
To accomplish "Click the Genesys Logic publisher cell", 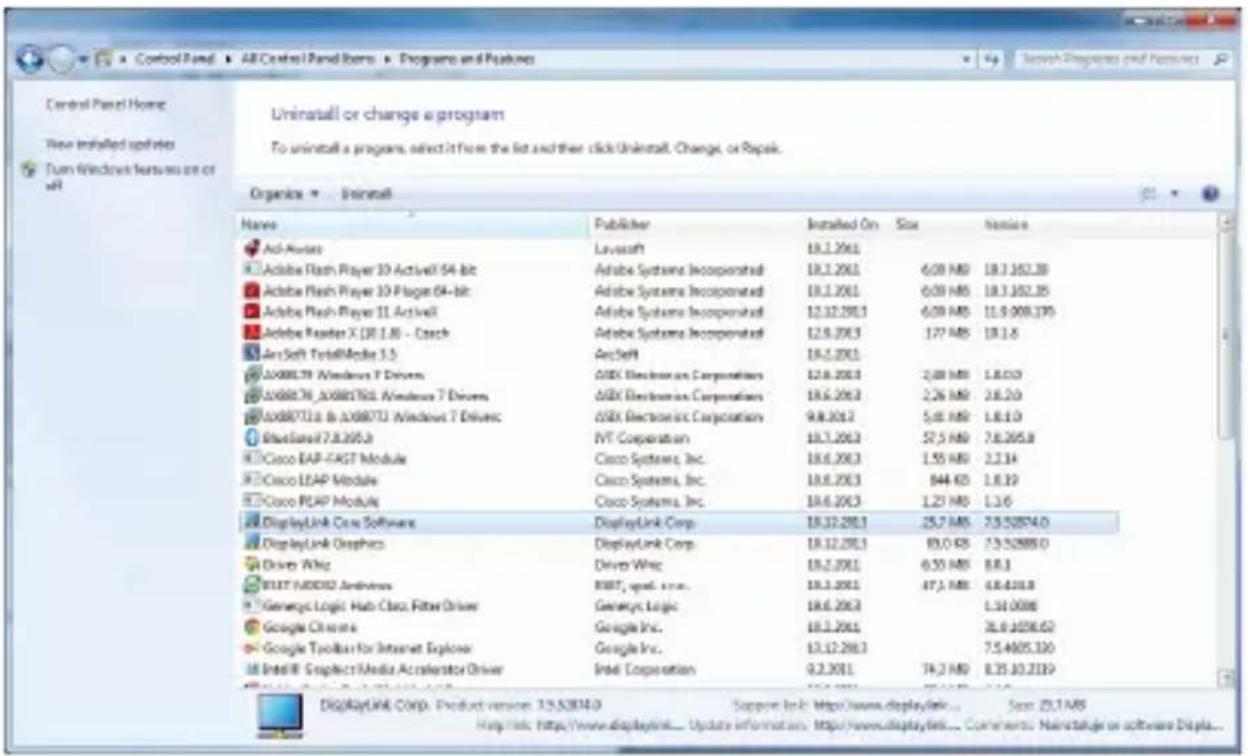I will tap(636, 606).
